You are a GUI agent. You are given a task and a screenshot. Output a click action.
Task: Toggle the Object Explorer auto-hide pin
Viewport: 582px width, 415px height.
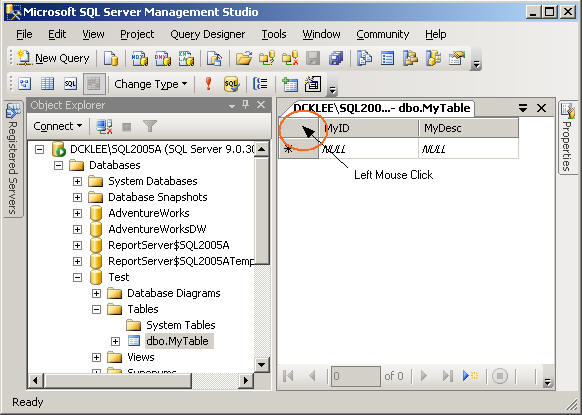coord(245,105)
